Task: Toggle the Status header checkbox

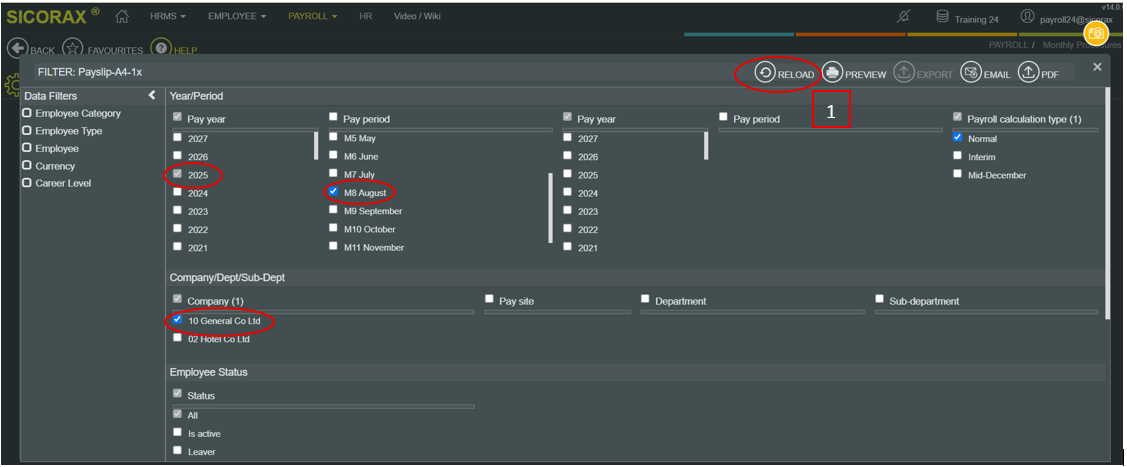Action: click(x=178, y=394)
